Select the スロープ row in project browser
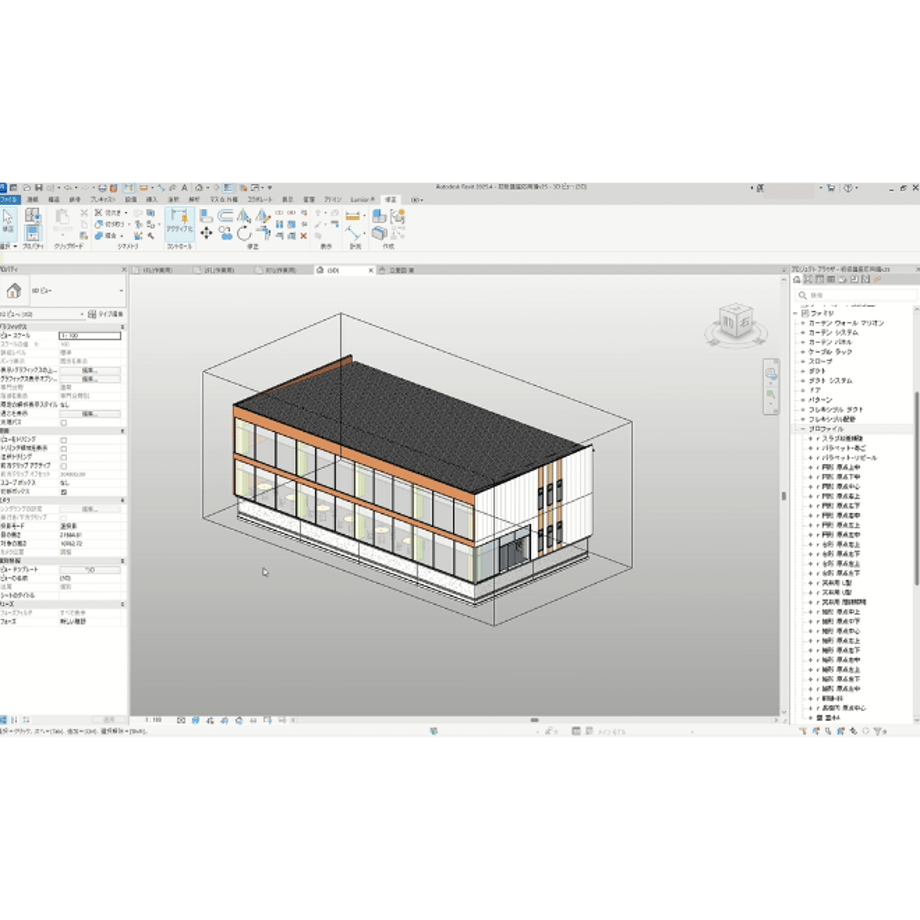Viewport: 920px width, 920px height. (x=820, y=361)
